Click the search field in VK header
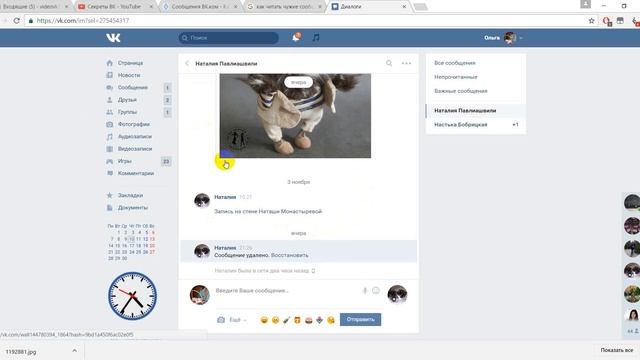Image resolution: width=640 pixels, height=360 pixels. click(x=229, y=38)
